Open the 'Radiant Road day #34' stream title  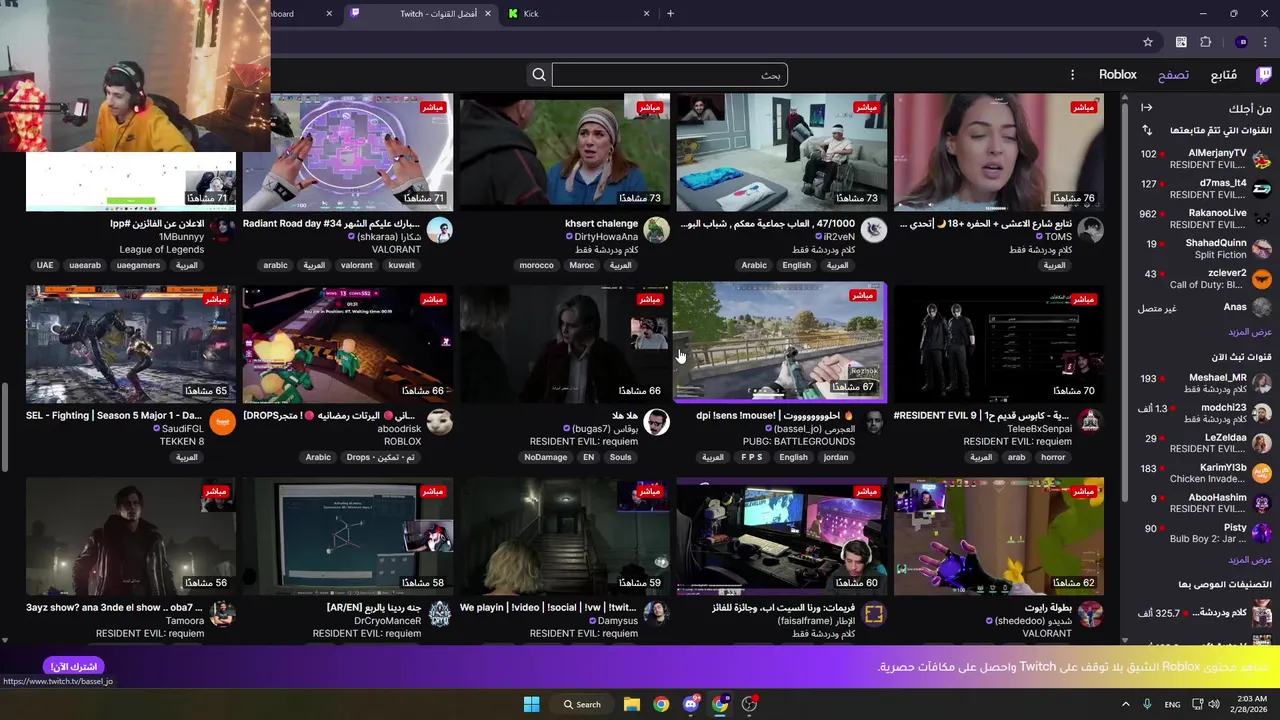tap(333, 224)
